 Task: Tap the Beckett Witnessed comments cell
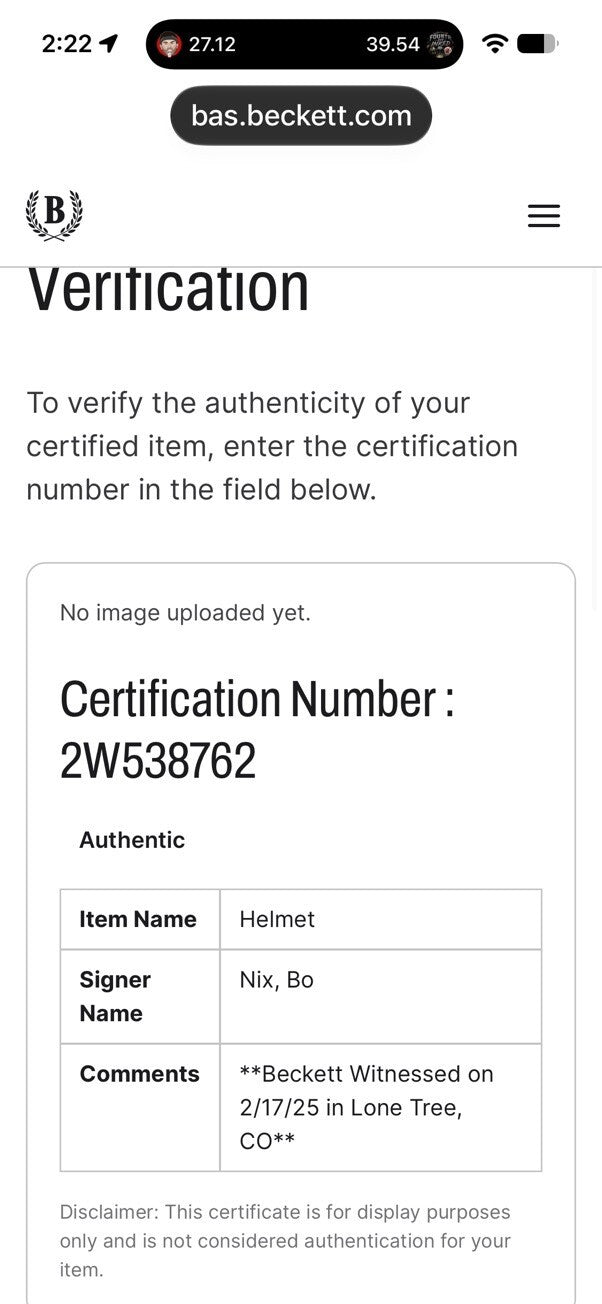381,1107
